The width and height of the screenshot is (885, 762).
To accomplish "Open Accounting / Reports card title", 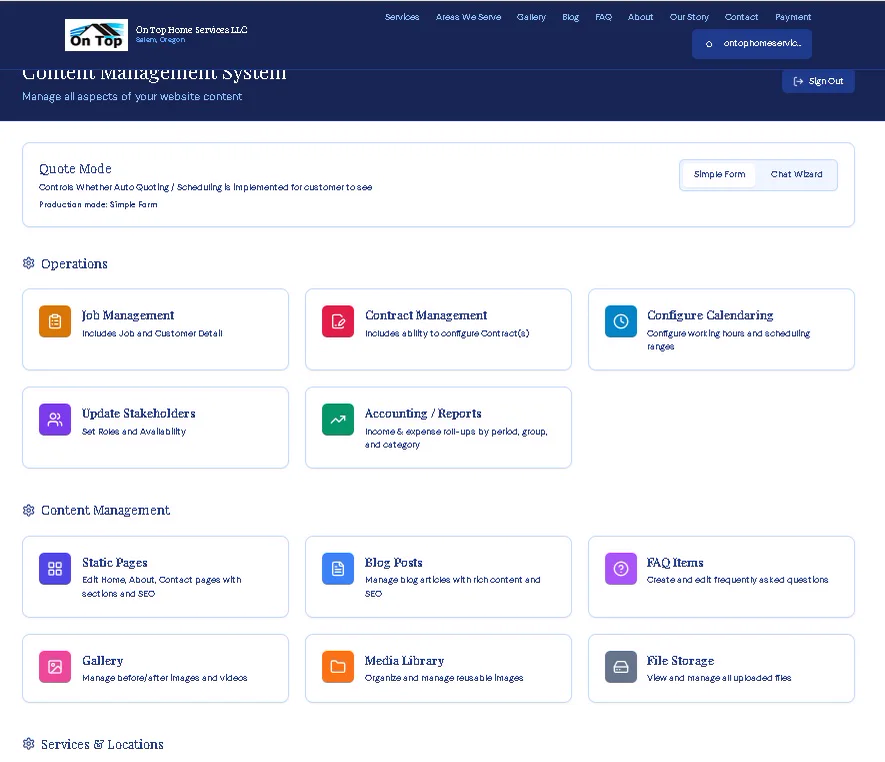I will coord(423,413).
